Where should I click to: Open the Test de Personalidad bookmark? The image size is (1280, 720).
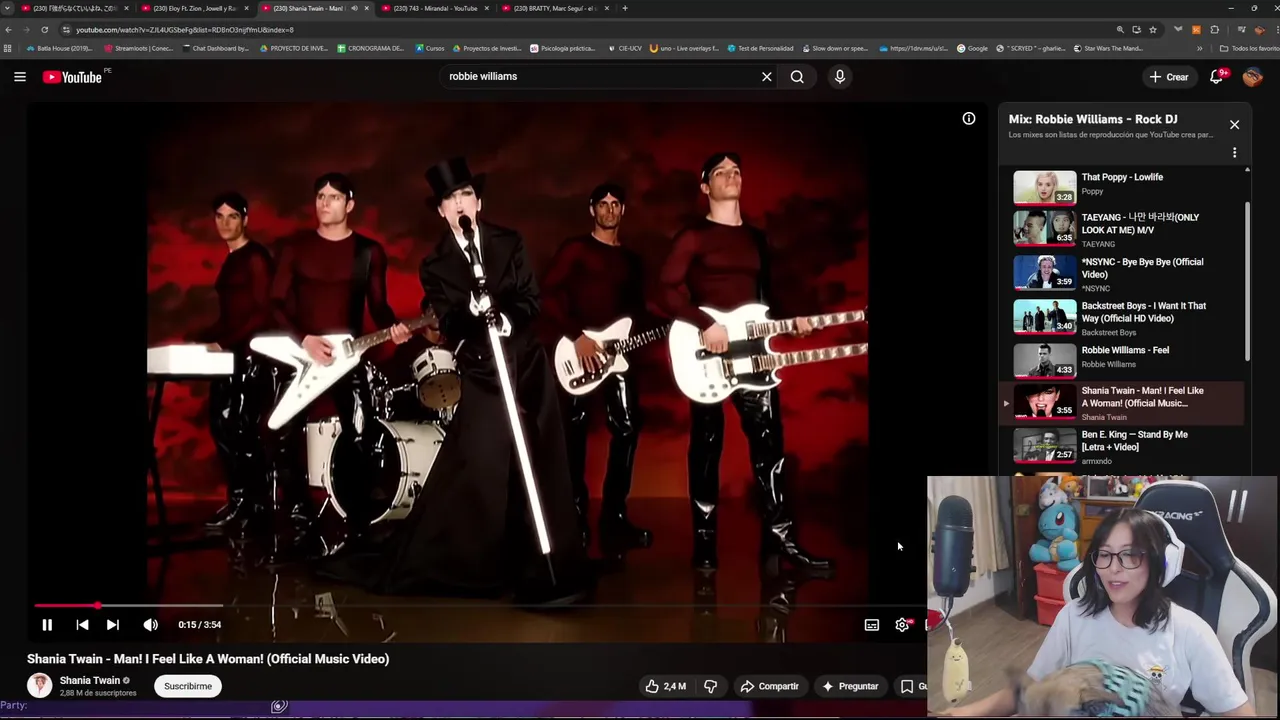[760, 48]
